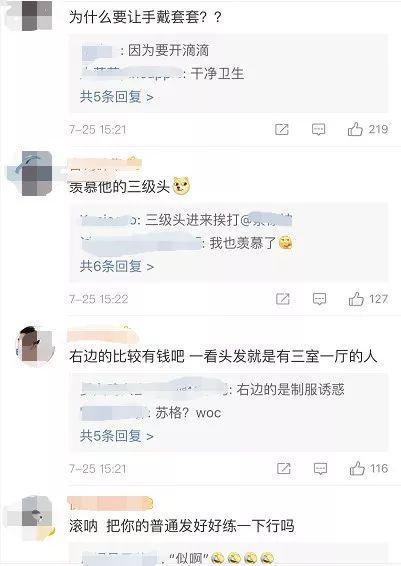The height and width of the screenshot is (566, 401).
Task: Reply to the 右边的比较有钱吧 comment
Action: 321,469
